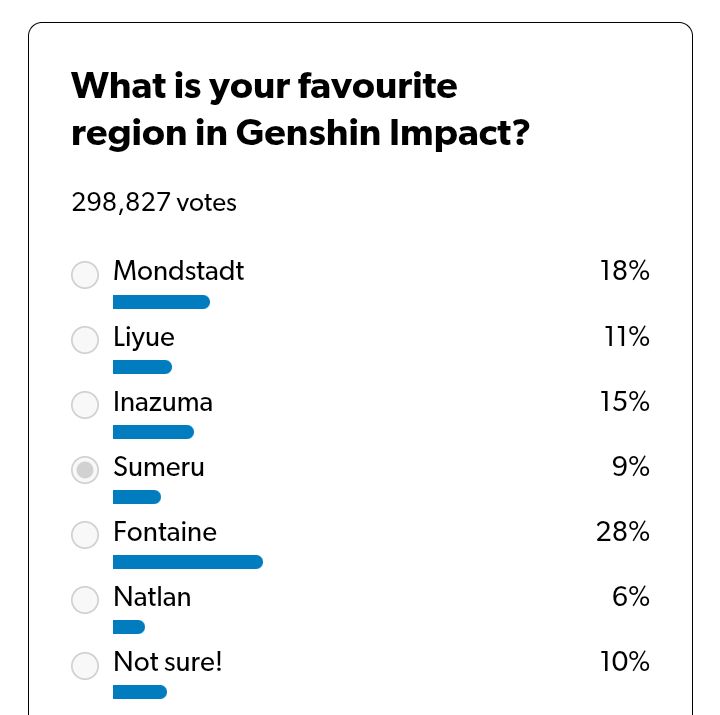Click the Sumeru option label
Viewport: 720px width, 715px height.
pyautogui.click(x=159, y=467)
